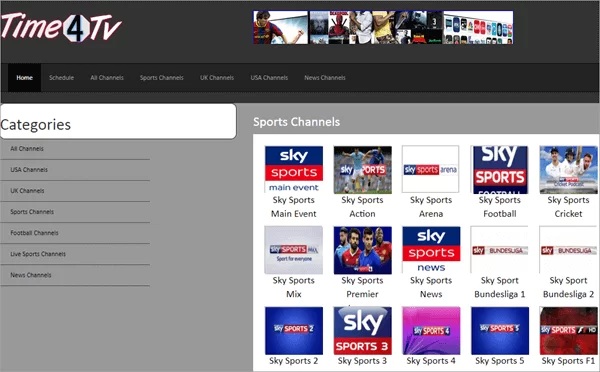Choose USA Channels from Categories list
Viewport: 600px width, 372px height.
[29, 170]
